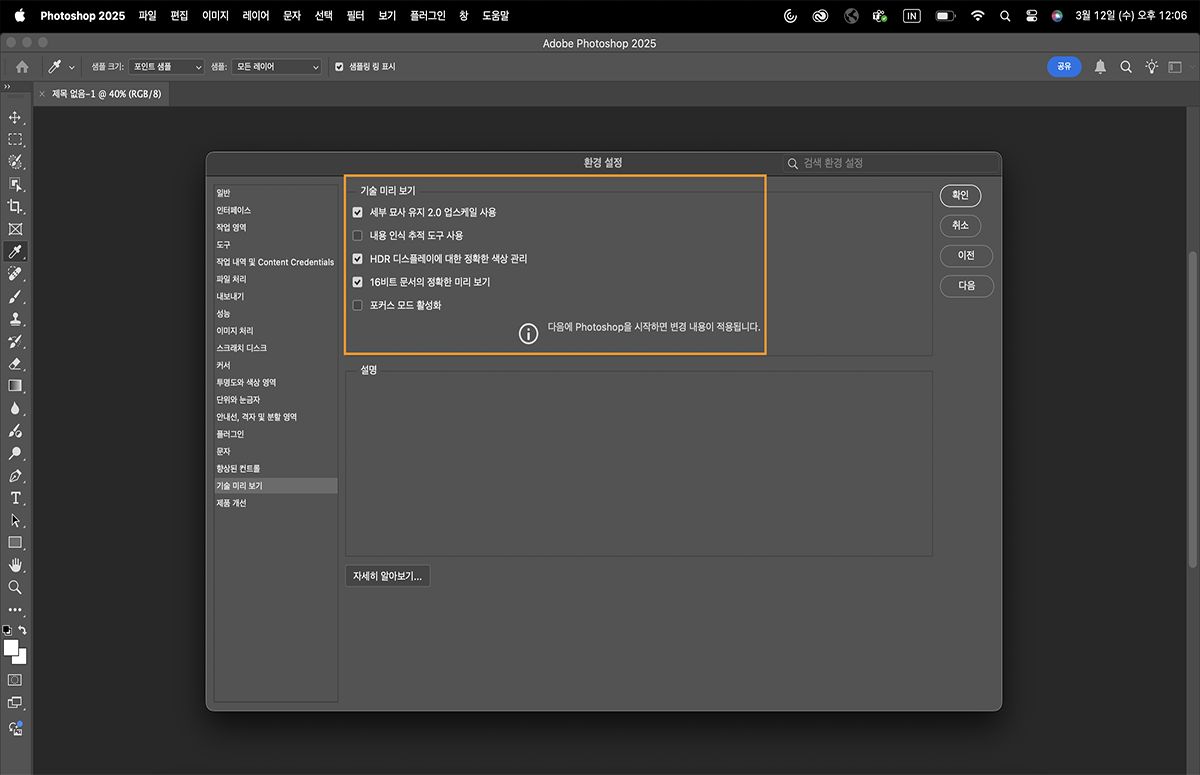This screenshot has width=1200, height=775.
Task: Open the 플러그인 menu
Action: pyautogui.click(x=428, y=16)
